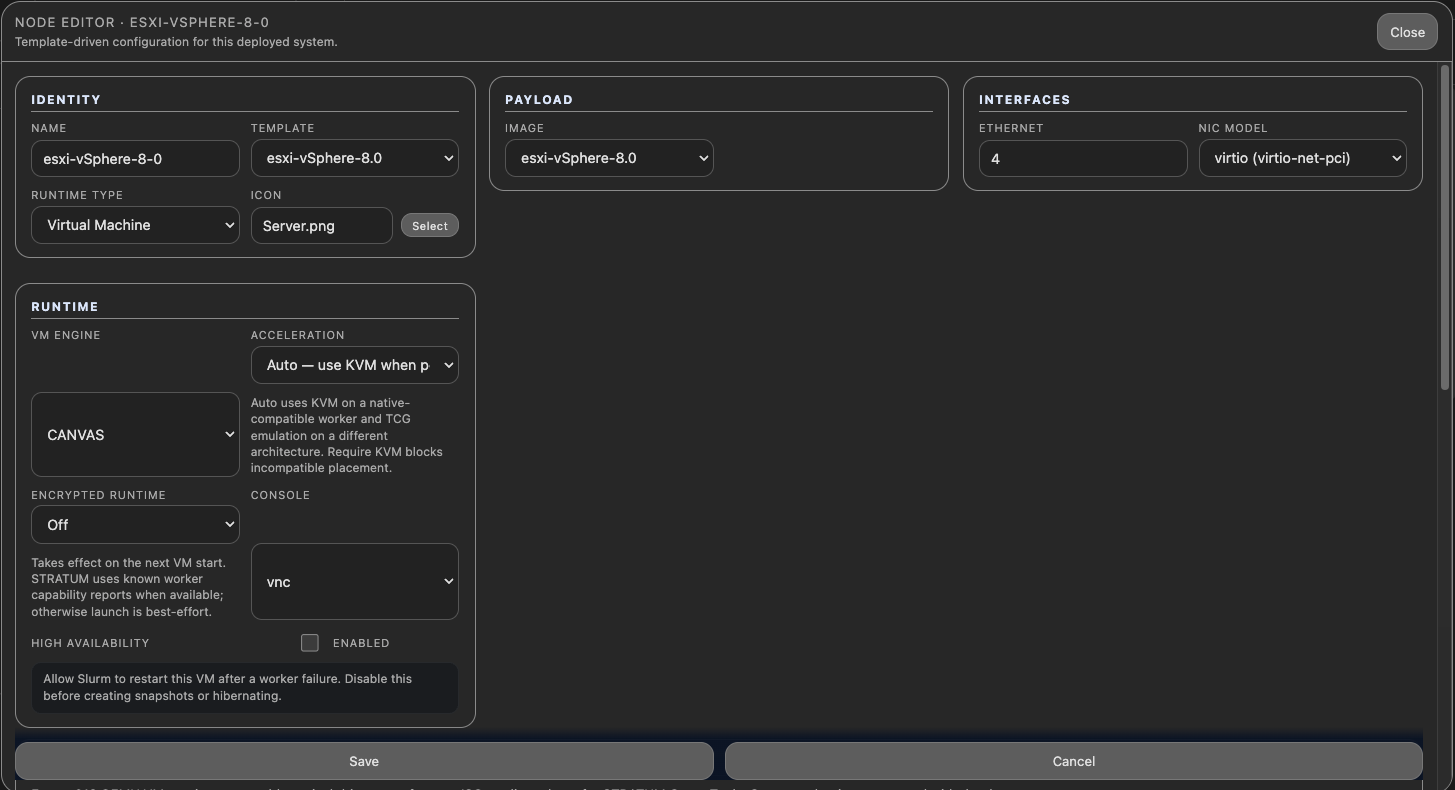Click the RUNTIME section heading
The width and height of the screenshot is (1455, 790).
tap(65, 307)
